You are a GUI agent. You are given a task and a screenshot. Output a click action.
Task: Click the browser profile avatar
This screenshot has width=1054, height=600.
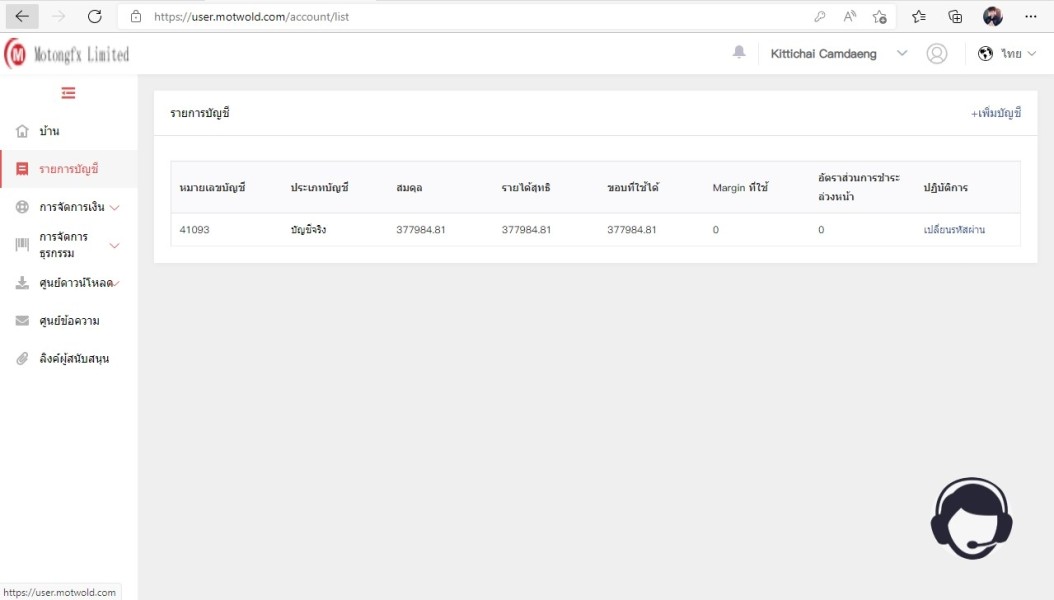click(x=993, y=16)
